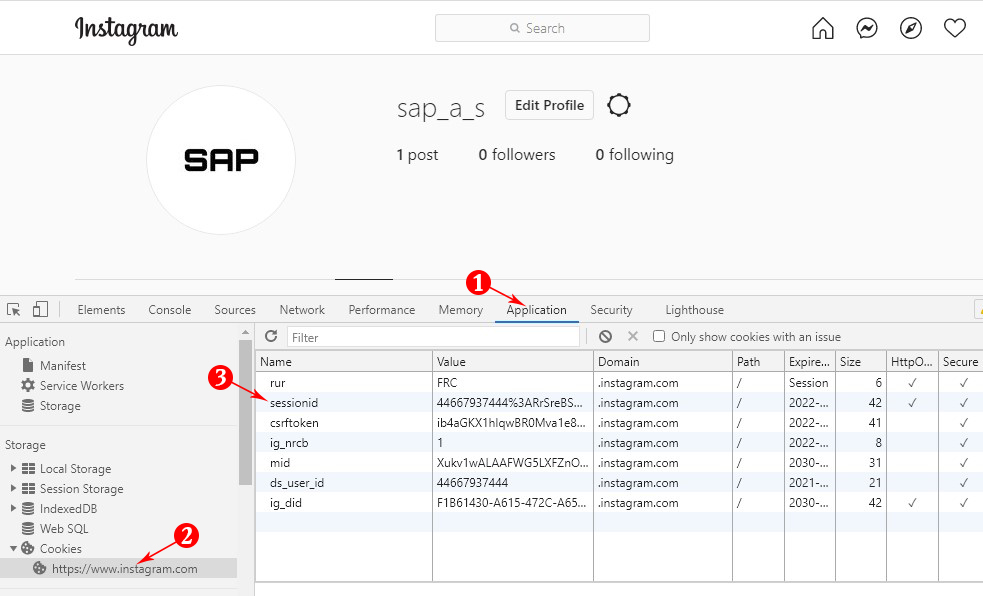
Task: Click the sidebar scrollbar in Application panel
Action: coord(245,412)
